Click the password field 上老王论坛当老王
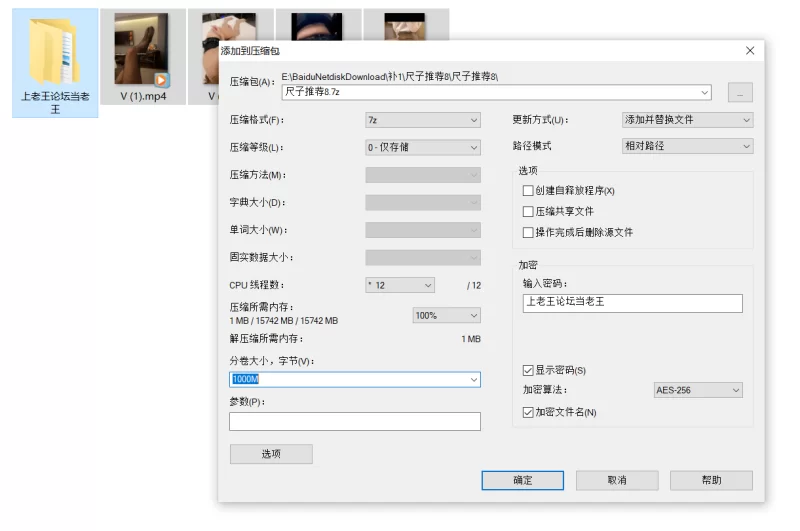 [632, 303]
